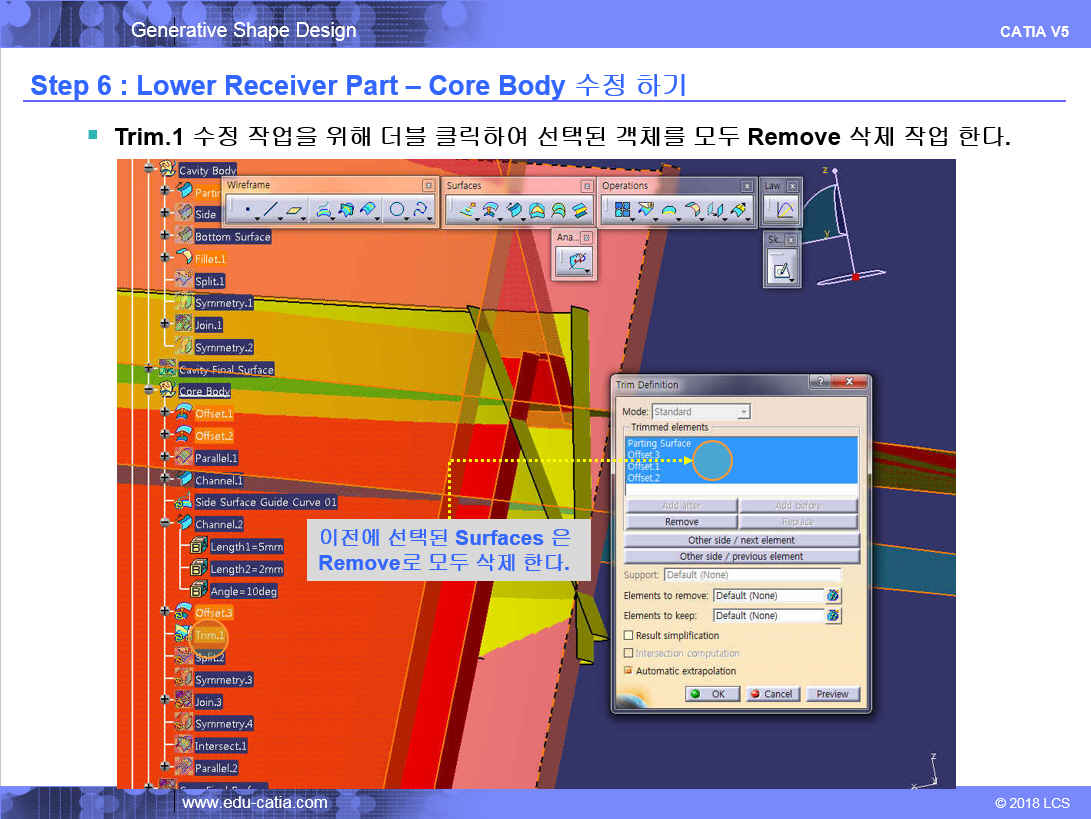The image size is (1091, 819).
Task: Click the icon beside Elements to keep field
Action: tap(833, 616)
